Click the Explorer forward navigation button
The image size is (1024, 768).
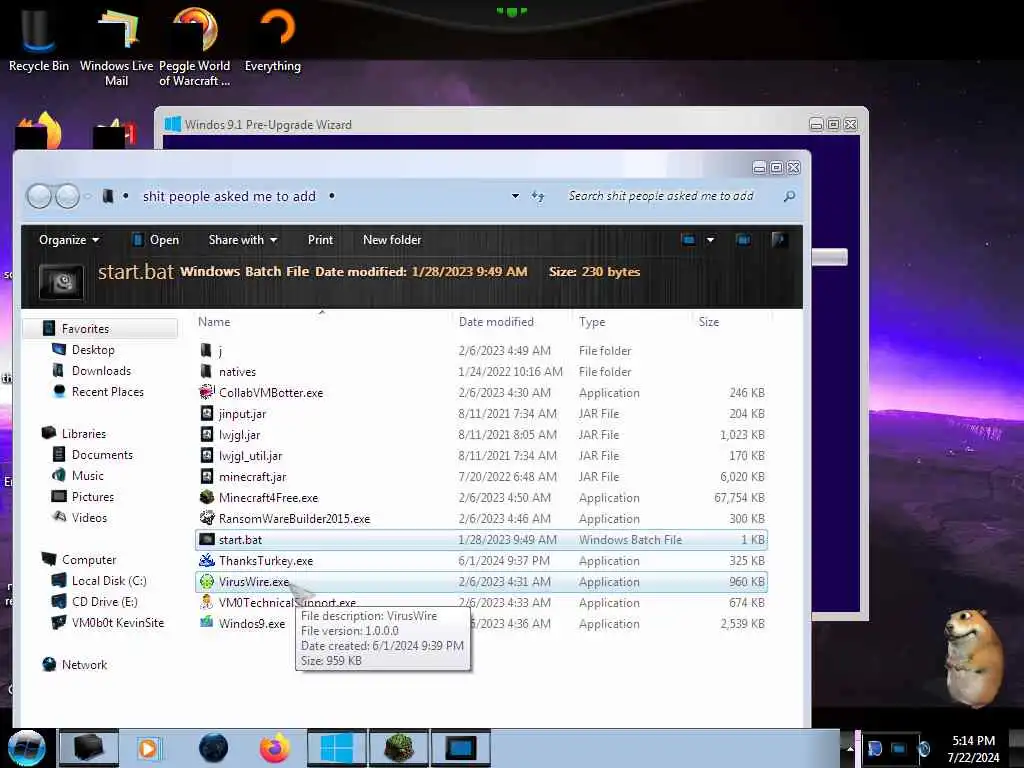coord(67,196)
